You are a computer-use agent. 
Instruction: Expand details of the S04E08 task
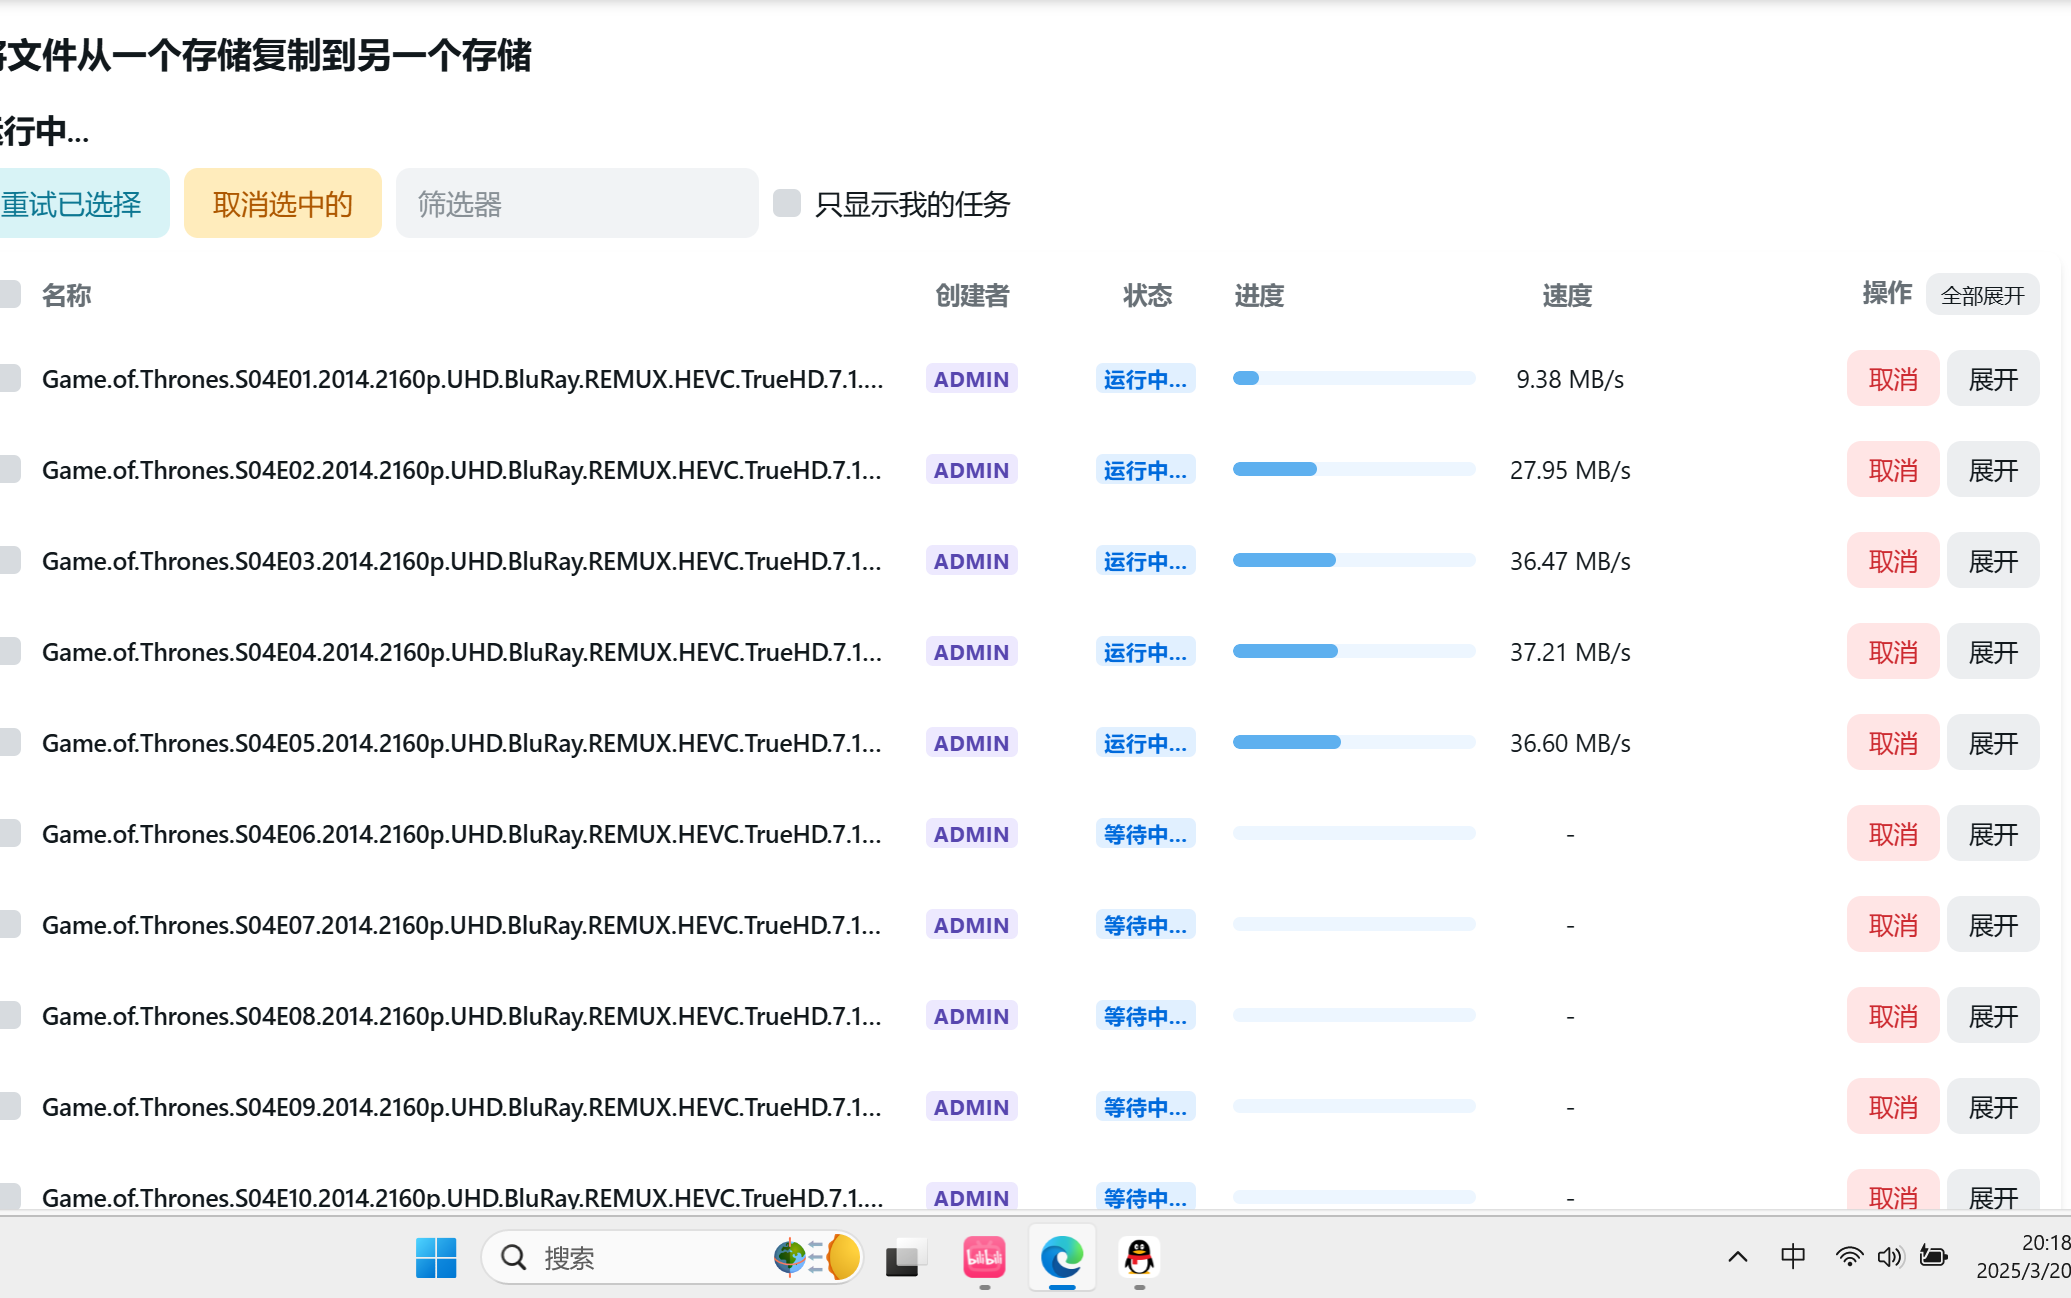1993,1016
